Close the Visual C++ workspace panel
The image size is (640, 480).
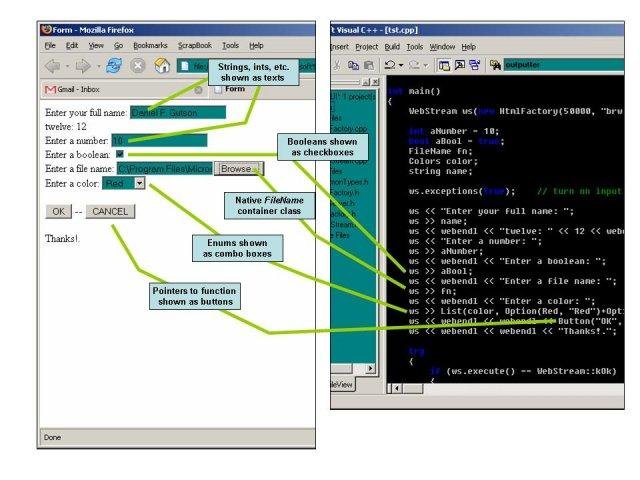pyautogui.click(x=375, y=82)
